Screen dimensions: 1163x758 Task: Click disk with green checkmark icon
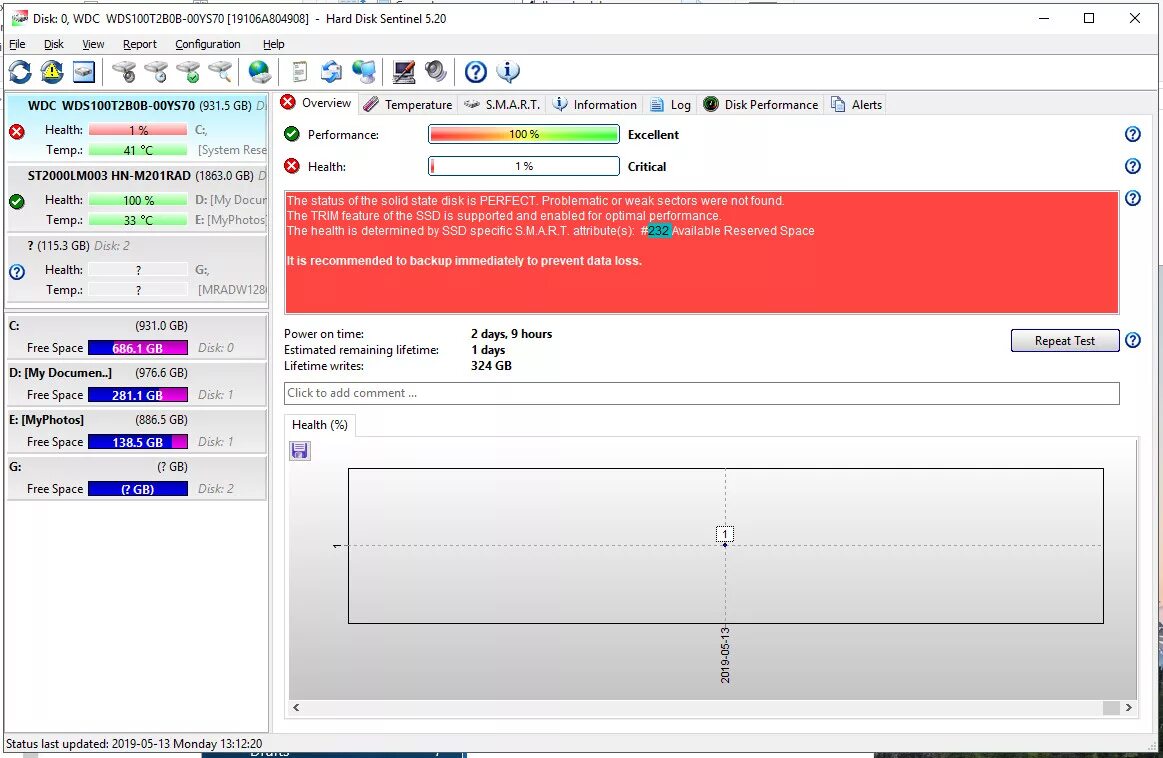tap(188, 72)
